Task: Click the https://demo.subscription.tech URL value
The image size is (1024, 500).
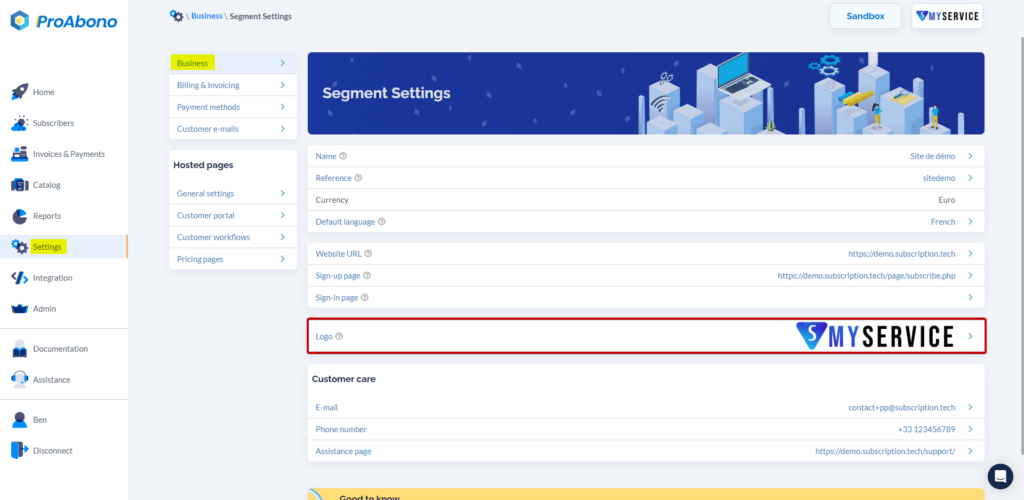Action: 902,254
